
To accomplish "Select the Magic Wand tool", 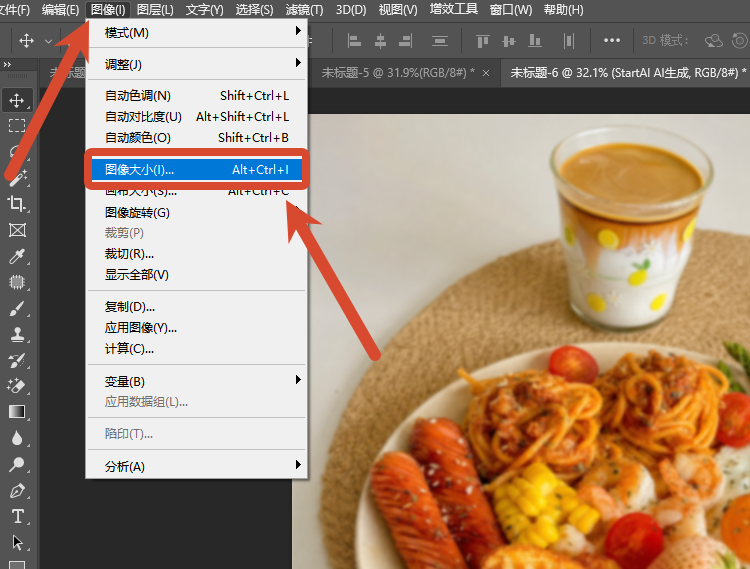I will [x=17, y=178].
